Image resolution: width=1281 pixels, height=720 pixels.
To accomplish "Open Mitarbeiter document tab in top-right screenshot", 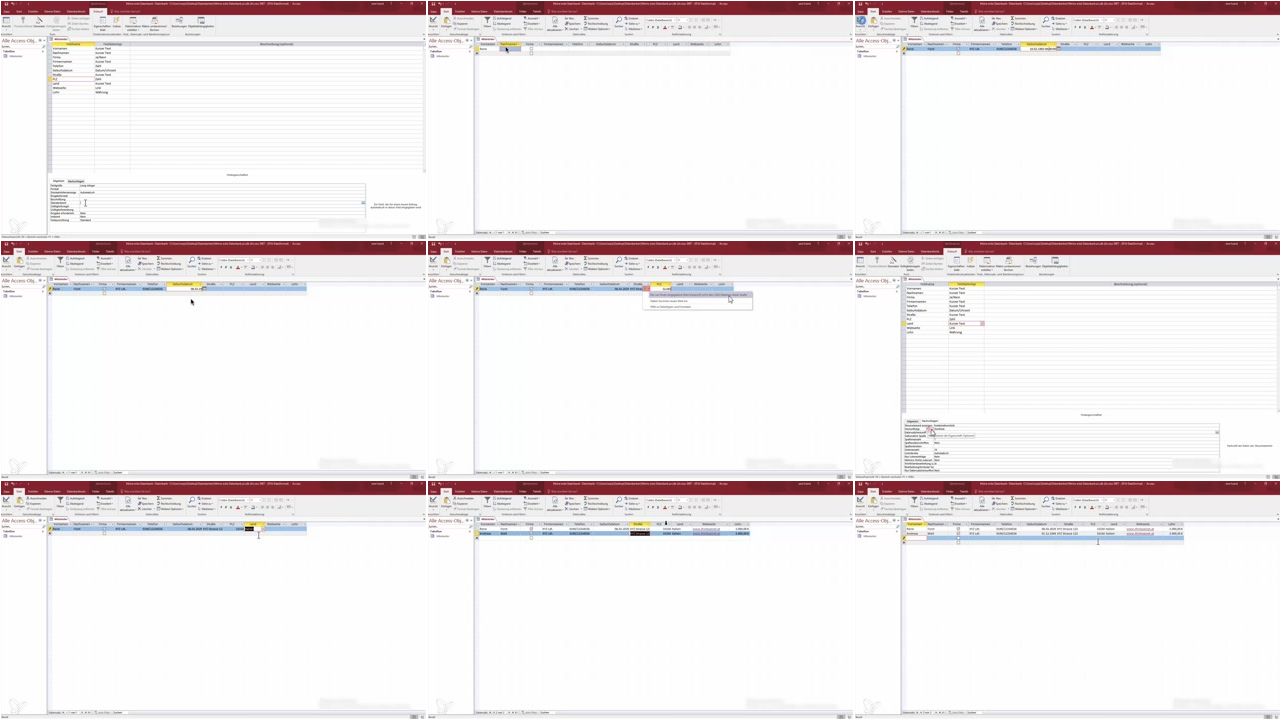I will click(914, 40).
